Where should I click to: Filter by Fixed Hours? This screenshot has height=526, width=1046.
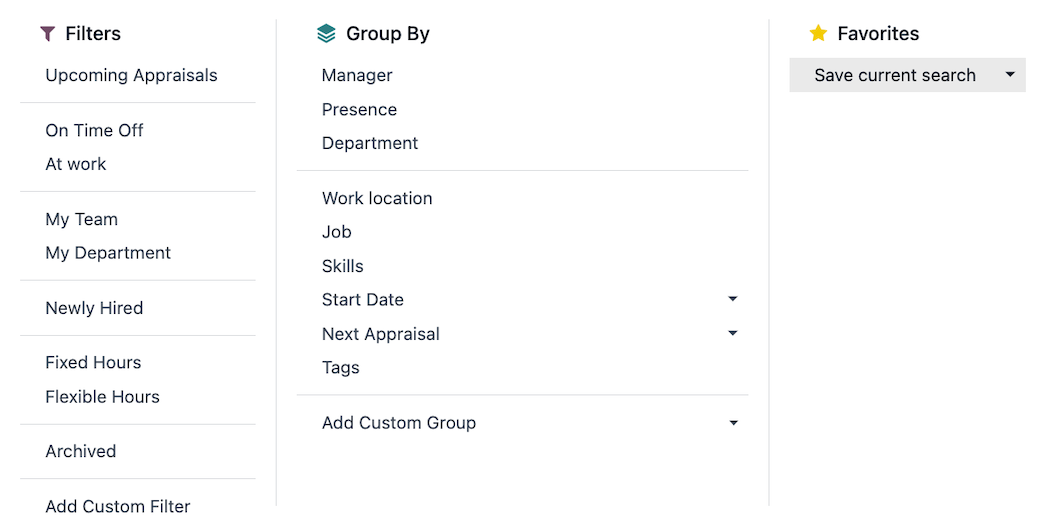tap(93, 363)
